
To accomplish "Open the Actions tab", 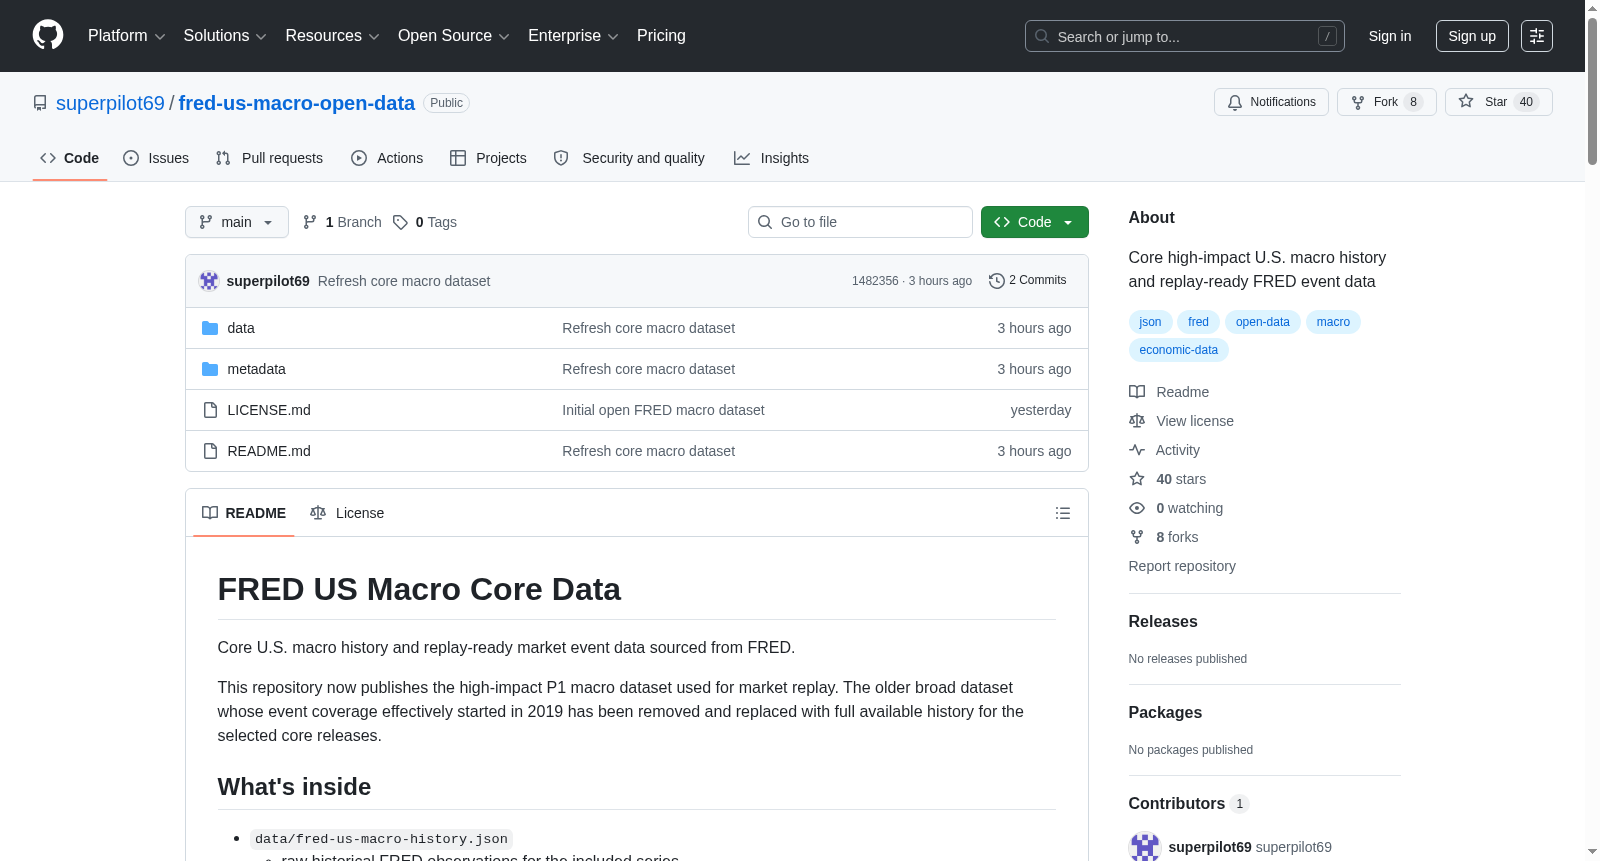I will 387,158.
